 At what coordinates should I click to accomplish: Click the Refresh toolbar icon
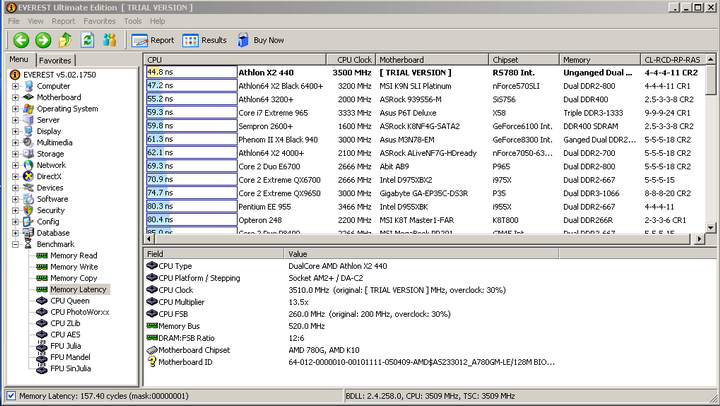coord(87,40)
